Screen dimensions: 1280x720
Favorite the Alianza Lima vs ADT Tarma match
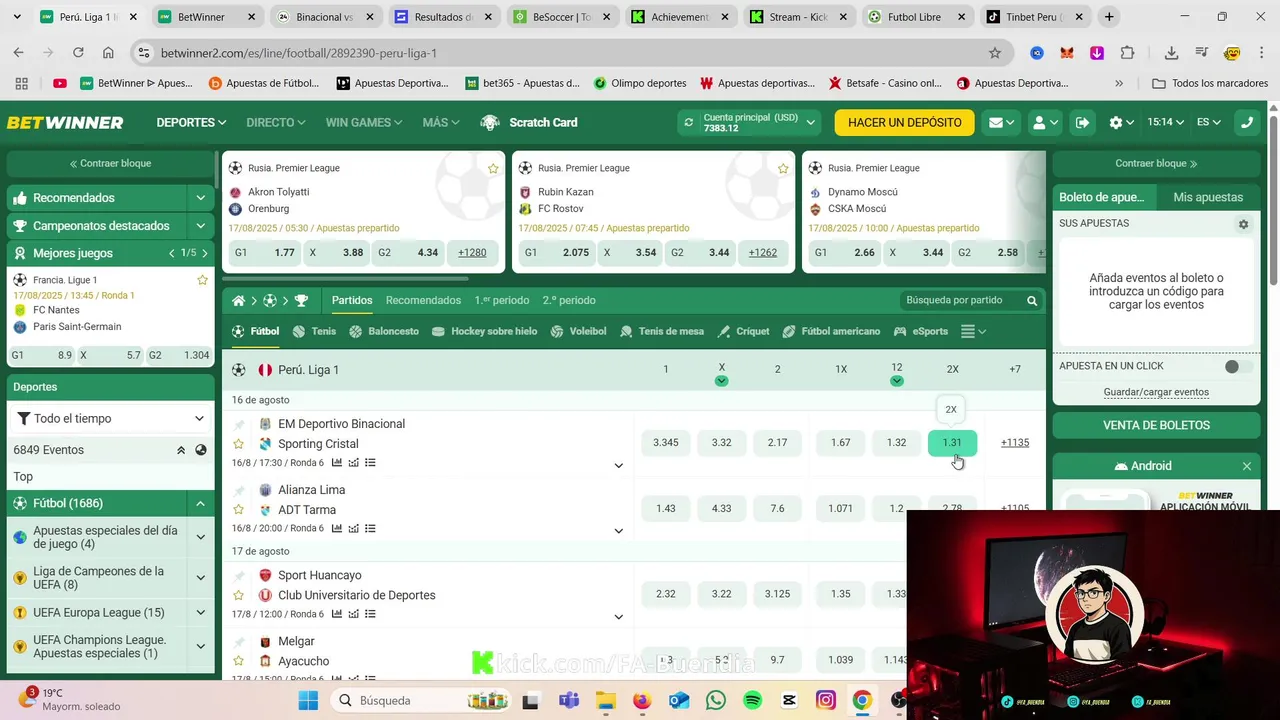(x=238, y=510)
